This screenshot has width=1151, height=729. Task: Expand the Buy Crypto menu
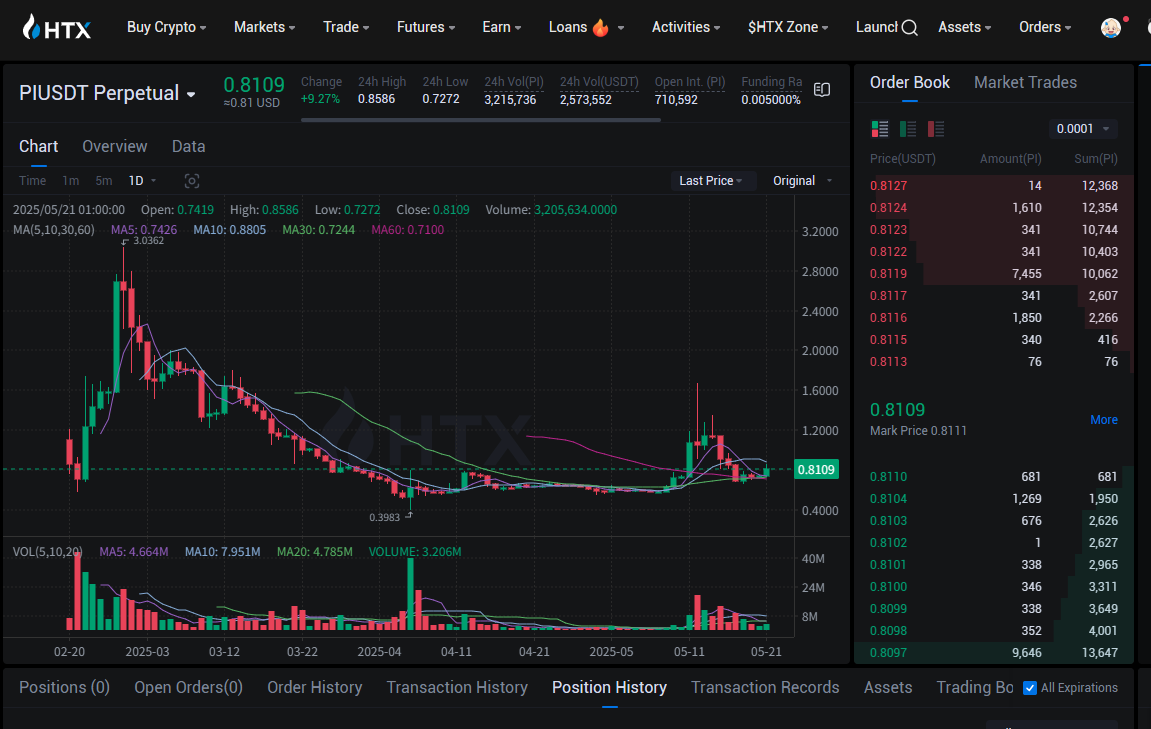[x=167, y=27]
